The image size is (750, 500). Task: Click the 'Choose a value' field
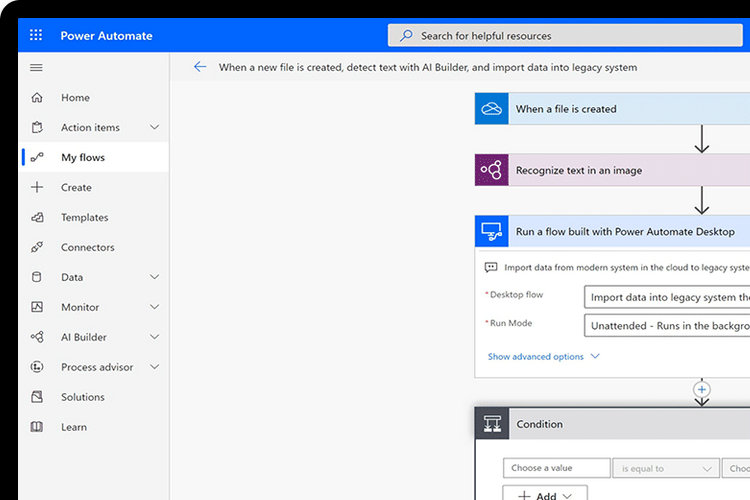click(557, 468)
